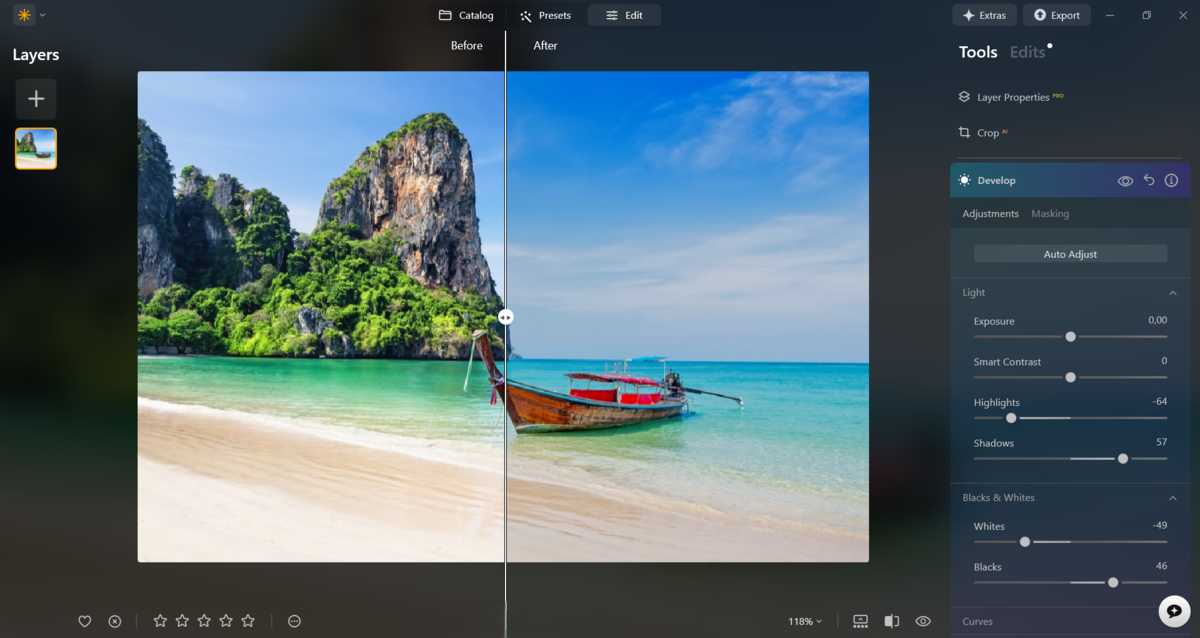
Task: Rate photo three stars
Action: [204, 621]
